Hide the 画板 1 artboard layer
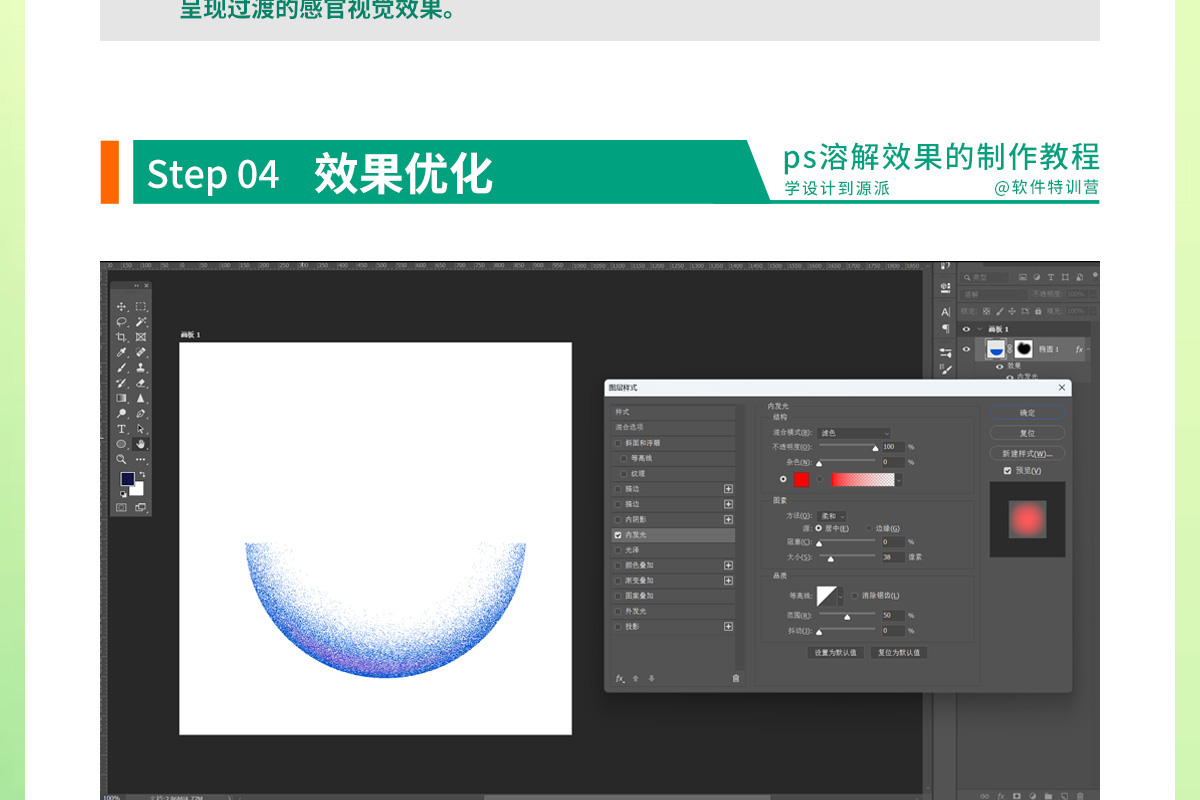 (x=966, y=329)
